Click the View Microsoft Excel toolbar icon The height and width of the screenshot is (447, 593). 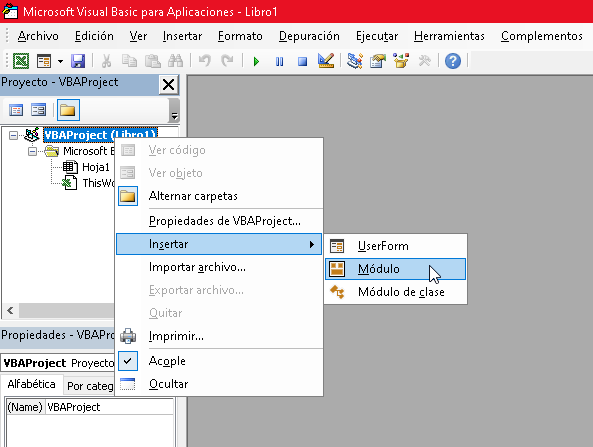(21, 61)
